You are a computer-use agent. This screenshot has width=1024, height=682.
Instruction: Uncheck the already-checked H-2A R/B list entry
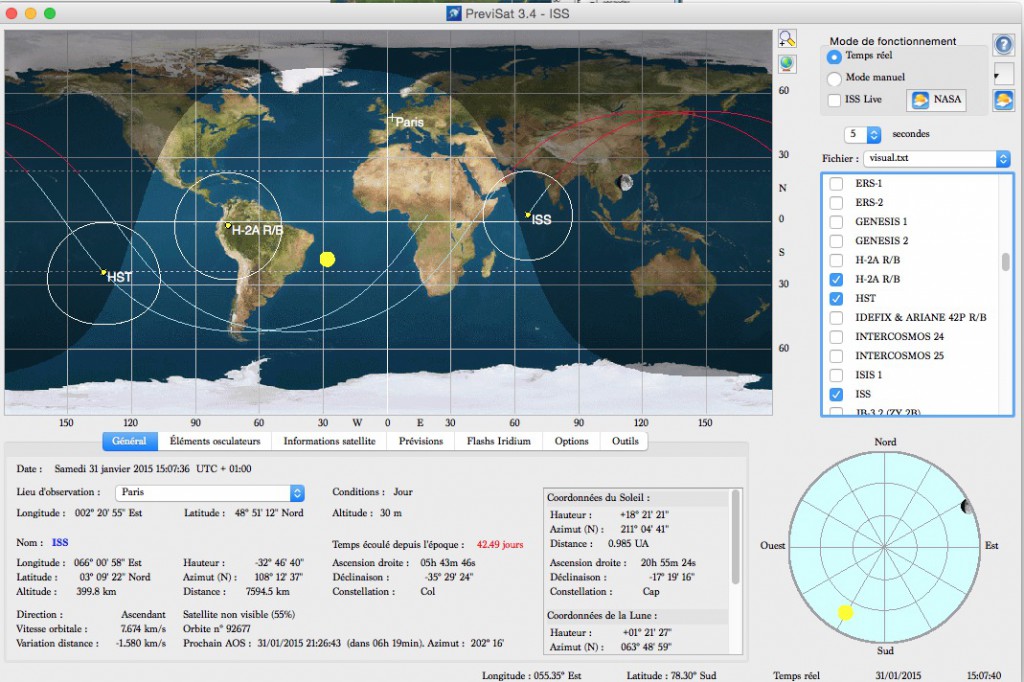pos(836,279)
